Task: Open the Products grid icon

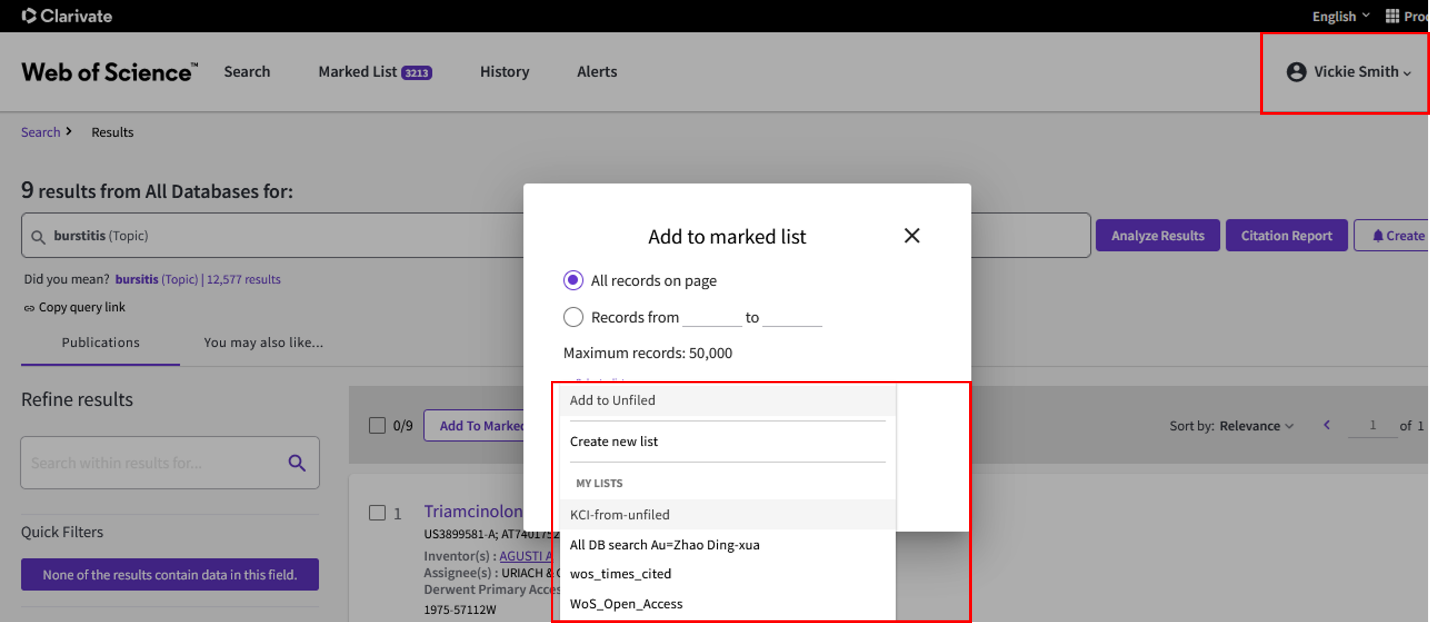Action: tap(1392, 16)
